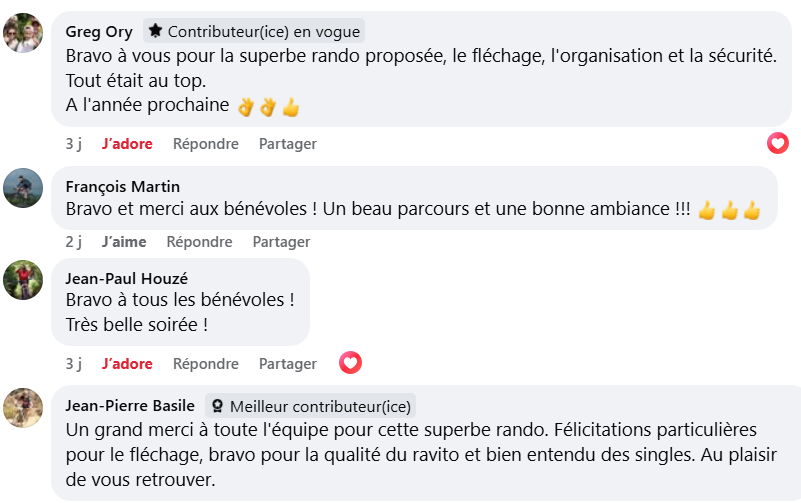Image resolution: width=801 pixels, height=503 pixels.
Task: Share Greg Ory's comment with Partager
Action: (287, 144)
